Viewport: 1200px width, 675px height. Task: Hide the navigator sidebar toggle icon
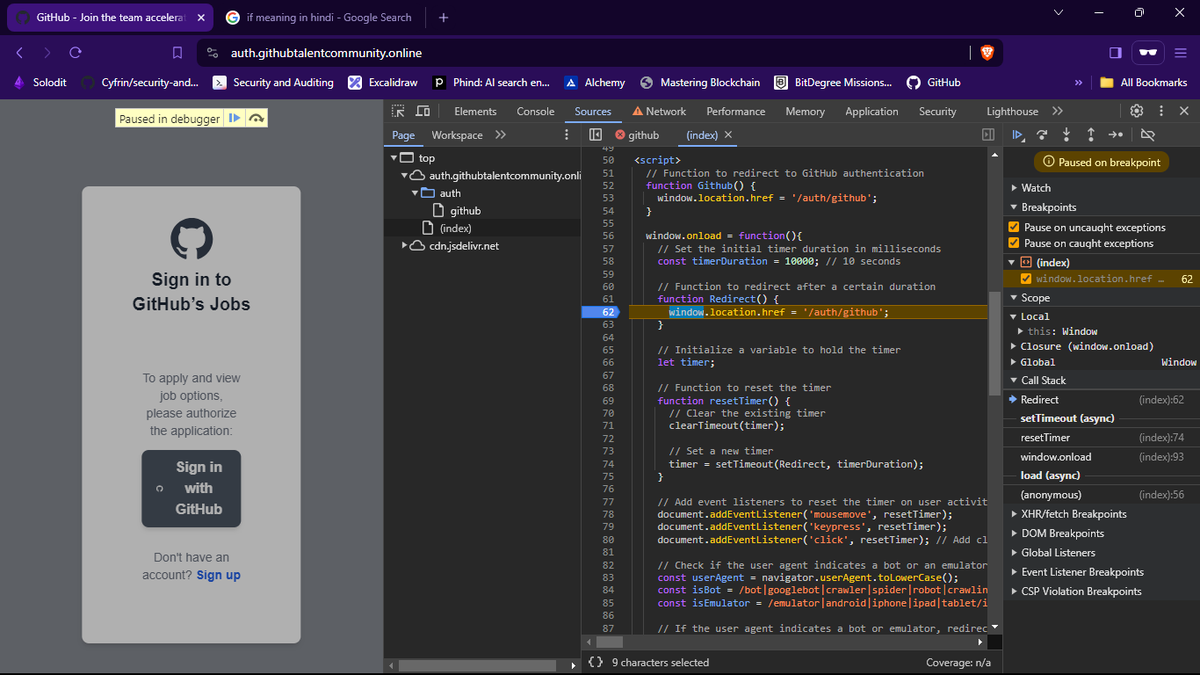(595, 135)
